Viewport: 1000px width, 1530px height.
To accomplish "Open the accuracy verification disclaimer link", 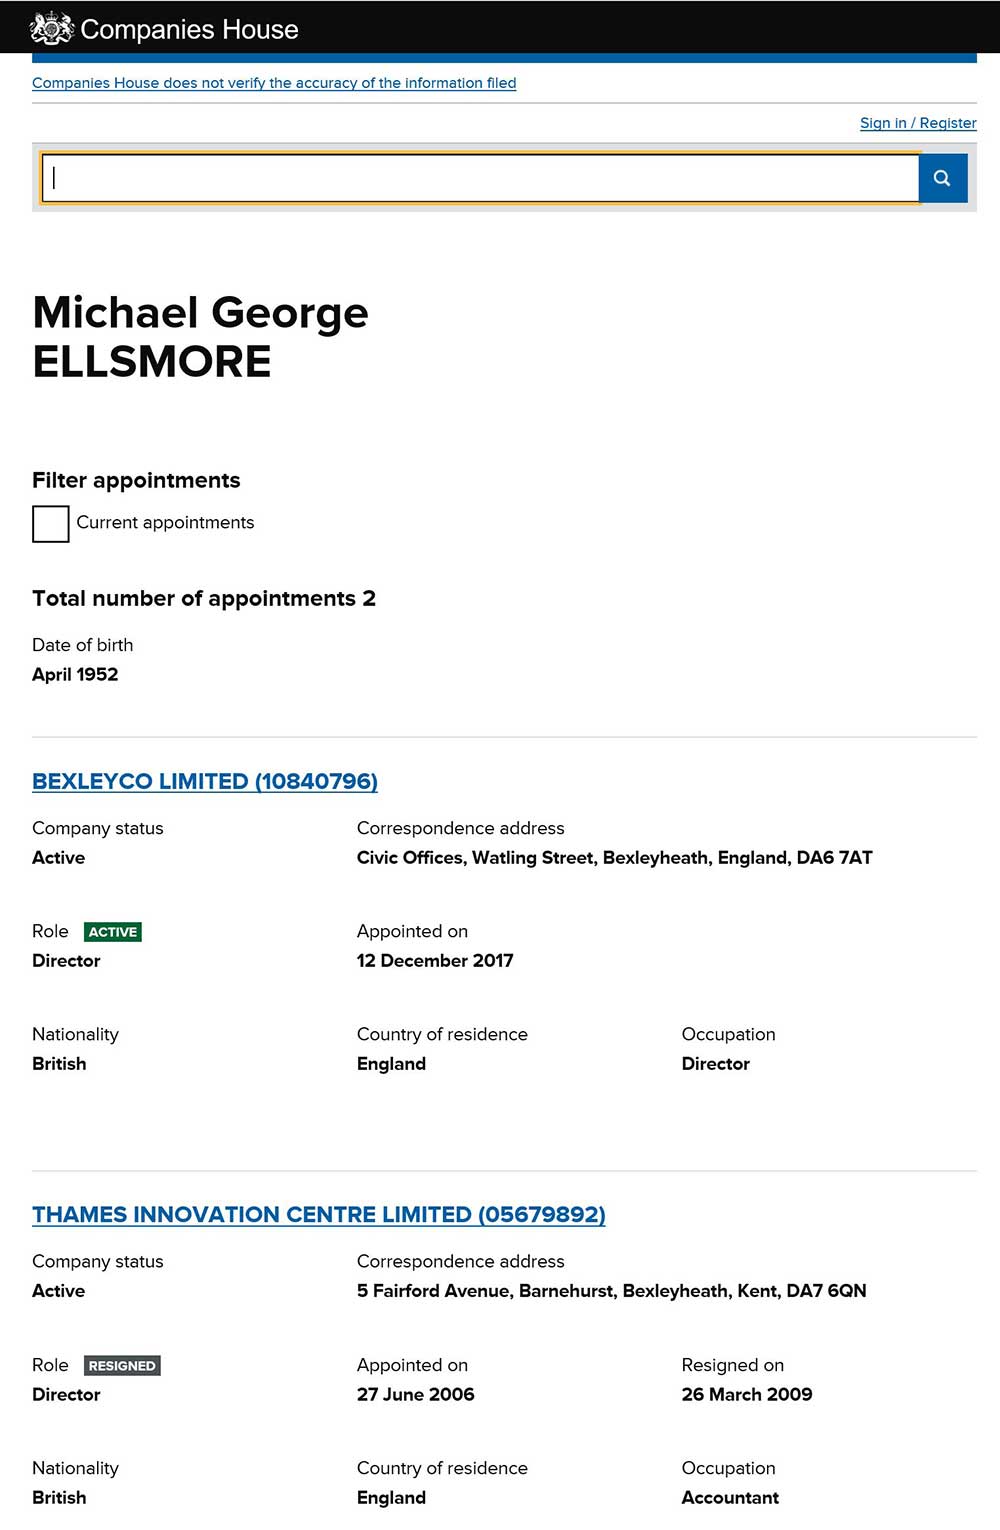I will [x=274, y=83].
